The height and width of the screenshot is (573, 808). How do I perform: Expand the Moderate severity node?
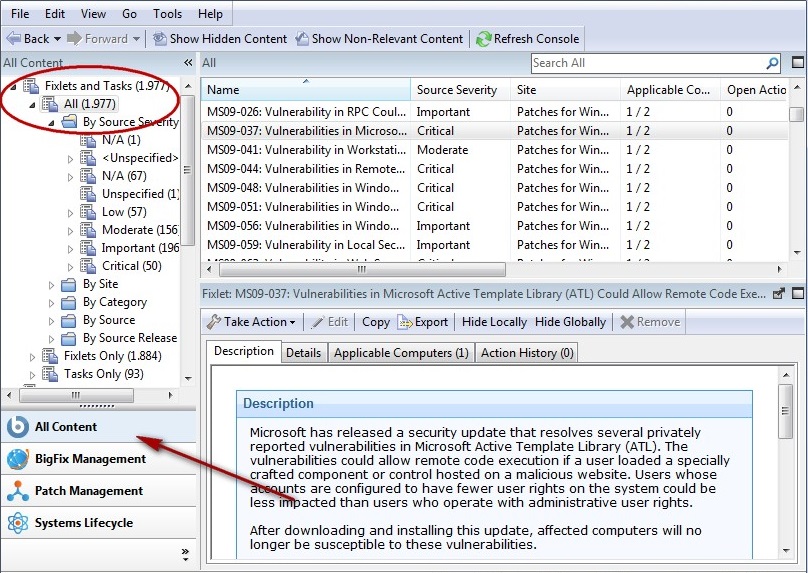[x=71, y=231]
